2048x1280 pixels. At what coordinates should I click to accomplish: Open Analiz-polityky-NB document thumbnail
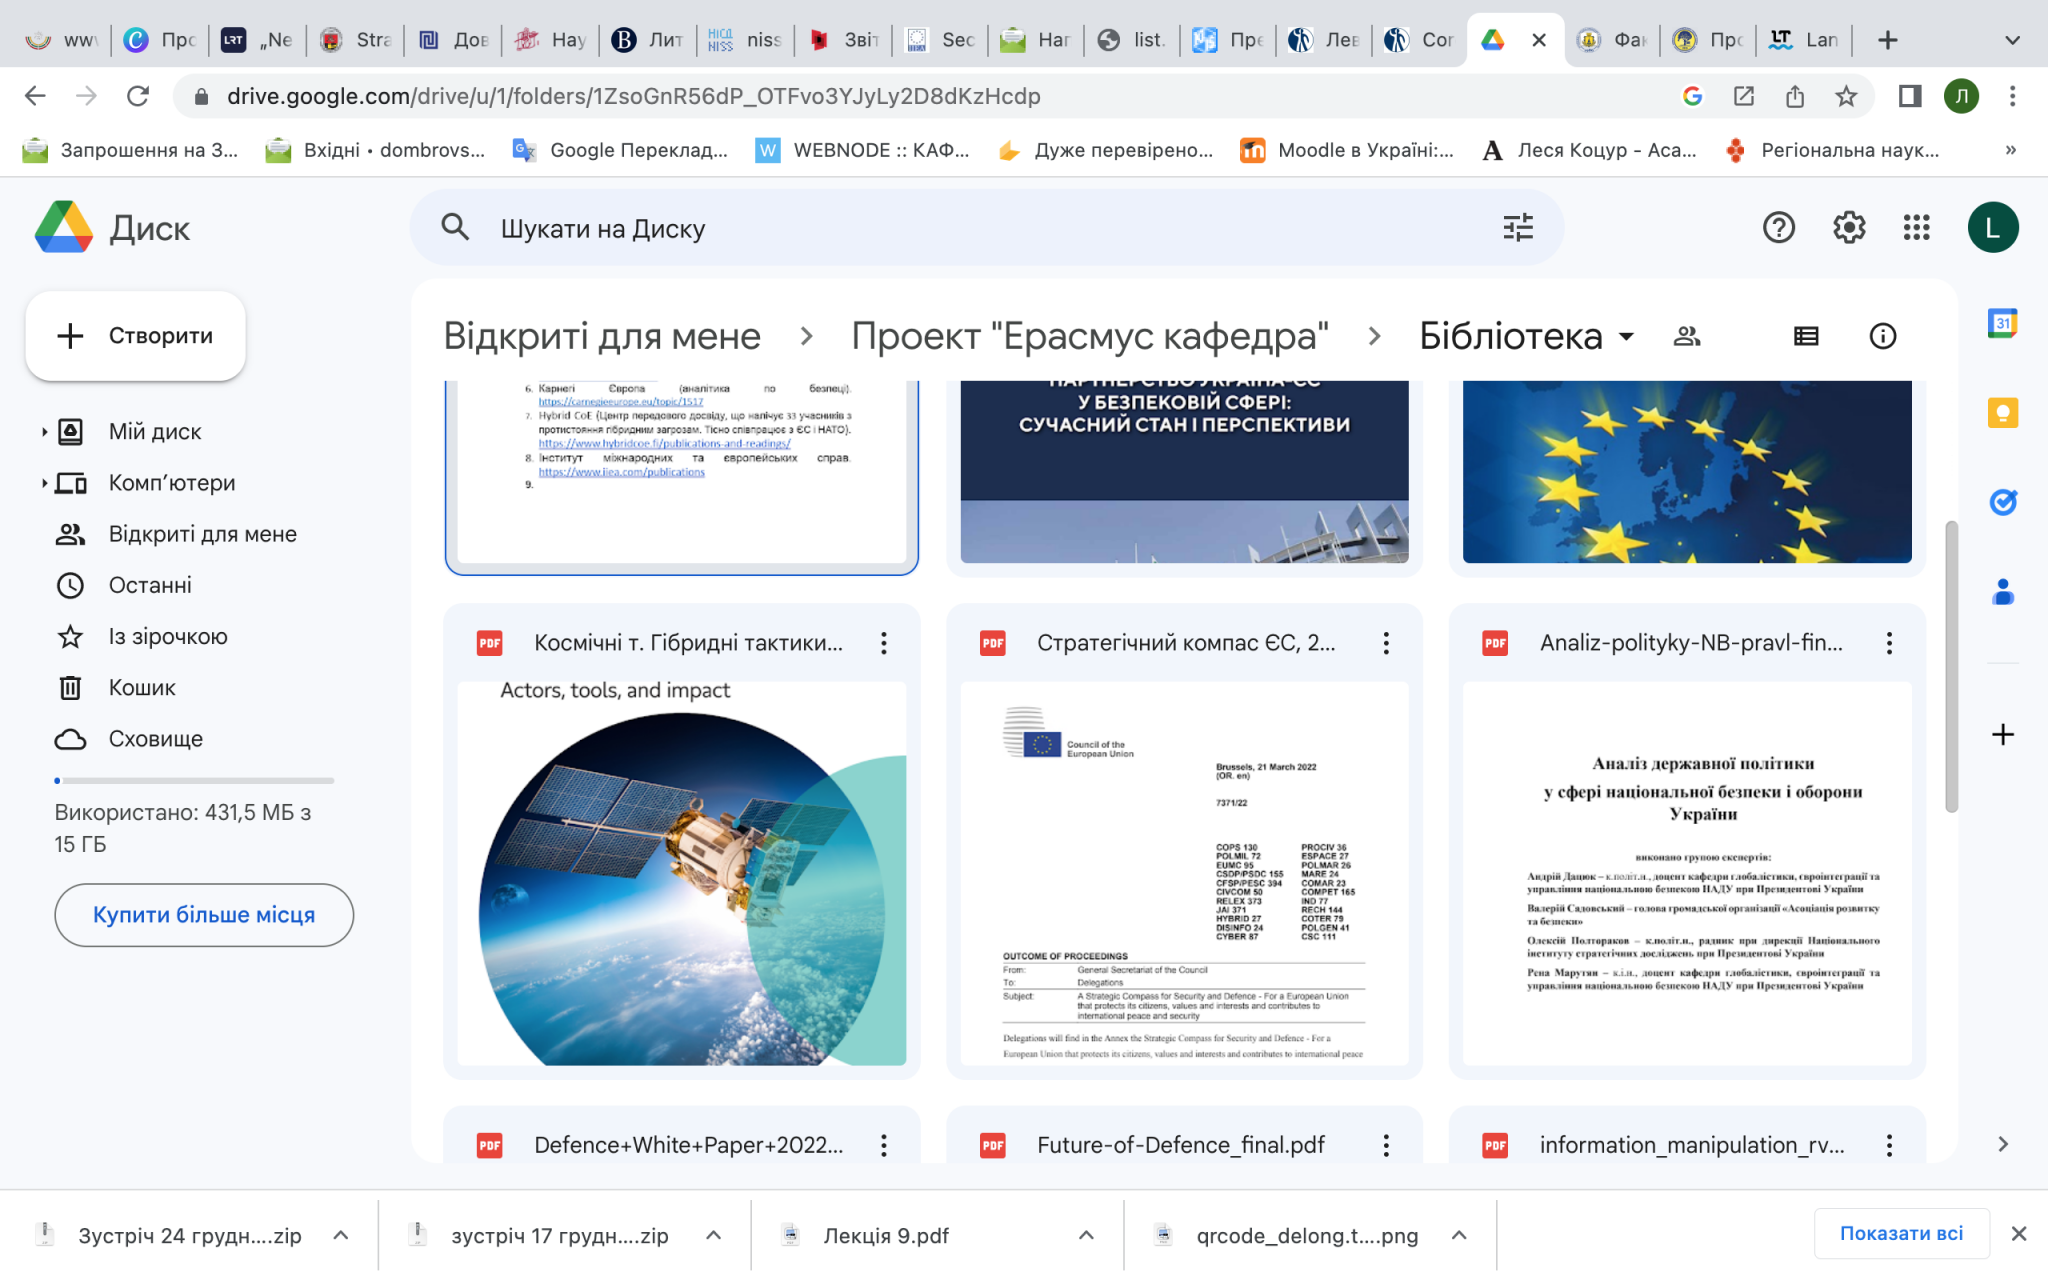(x=1687, y=873)
